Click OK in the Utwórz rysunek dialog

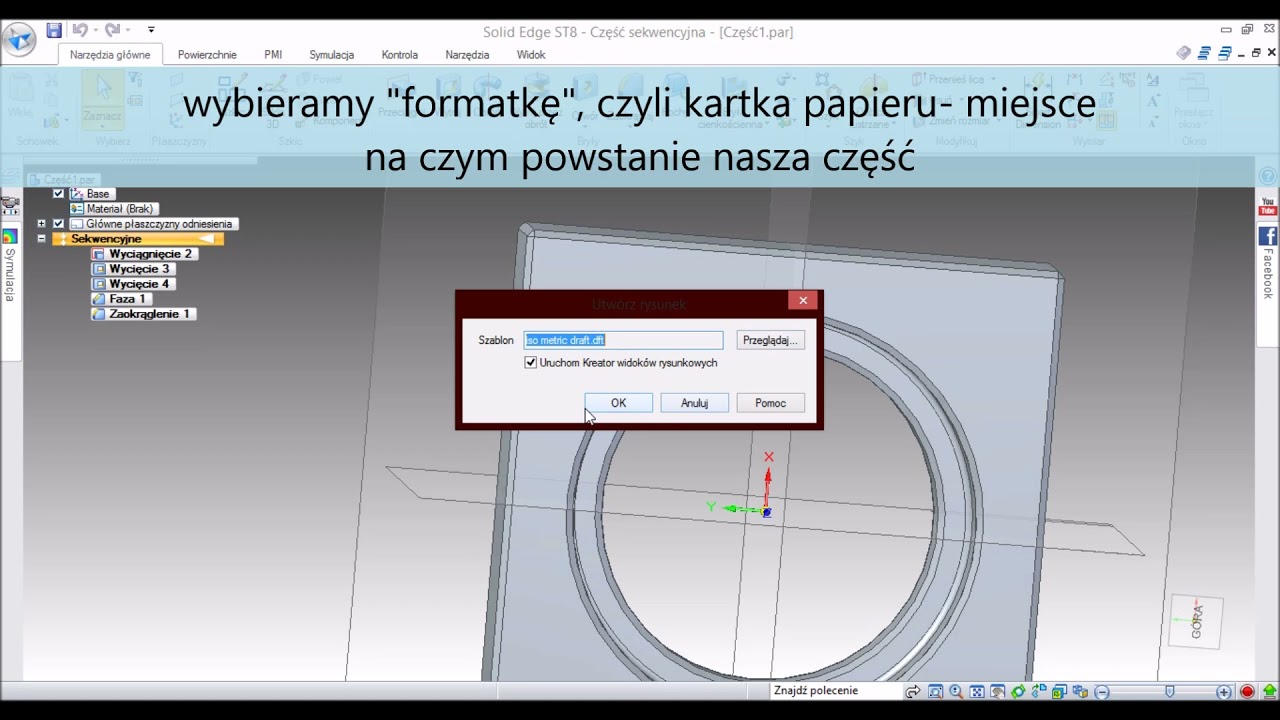618,403
